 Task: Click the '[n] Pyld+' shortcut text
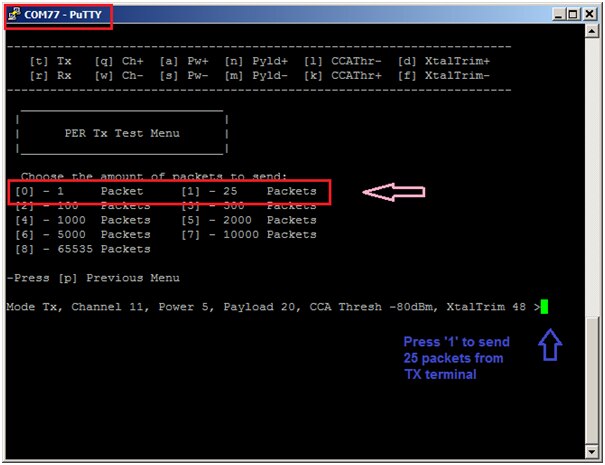point(256,61)
